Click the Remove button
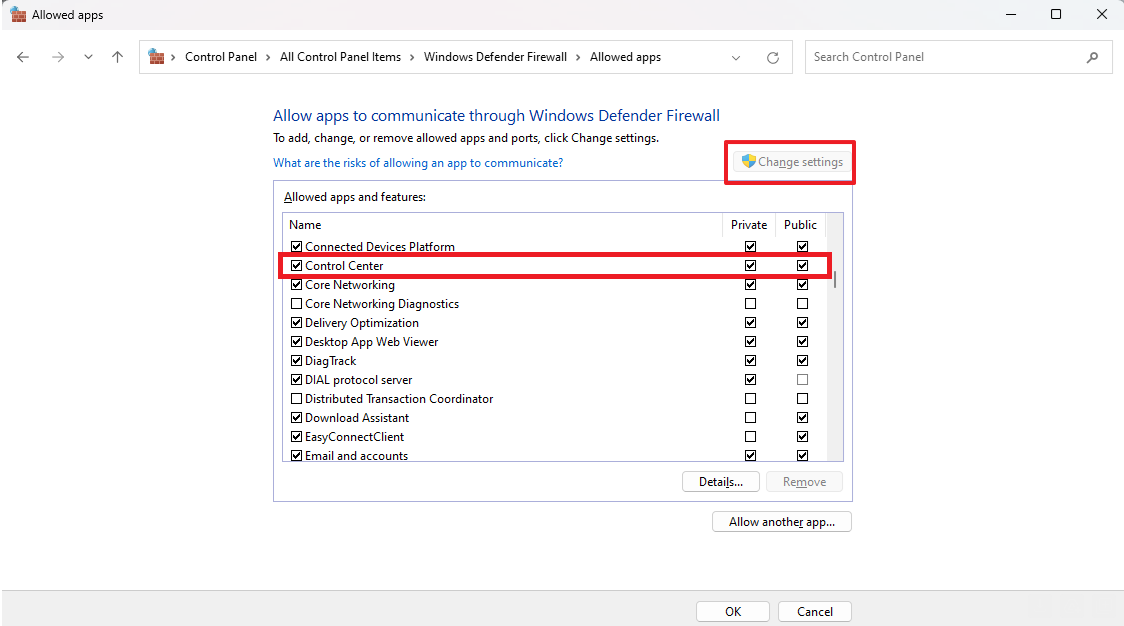Viewport: 1124px width, 626px height. (804, 482)
